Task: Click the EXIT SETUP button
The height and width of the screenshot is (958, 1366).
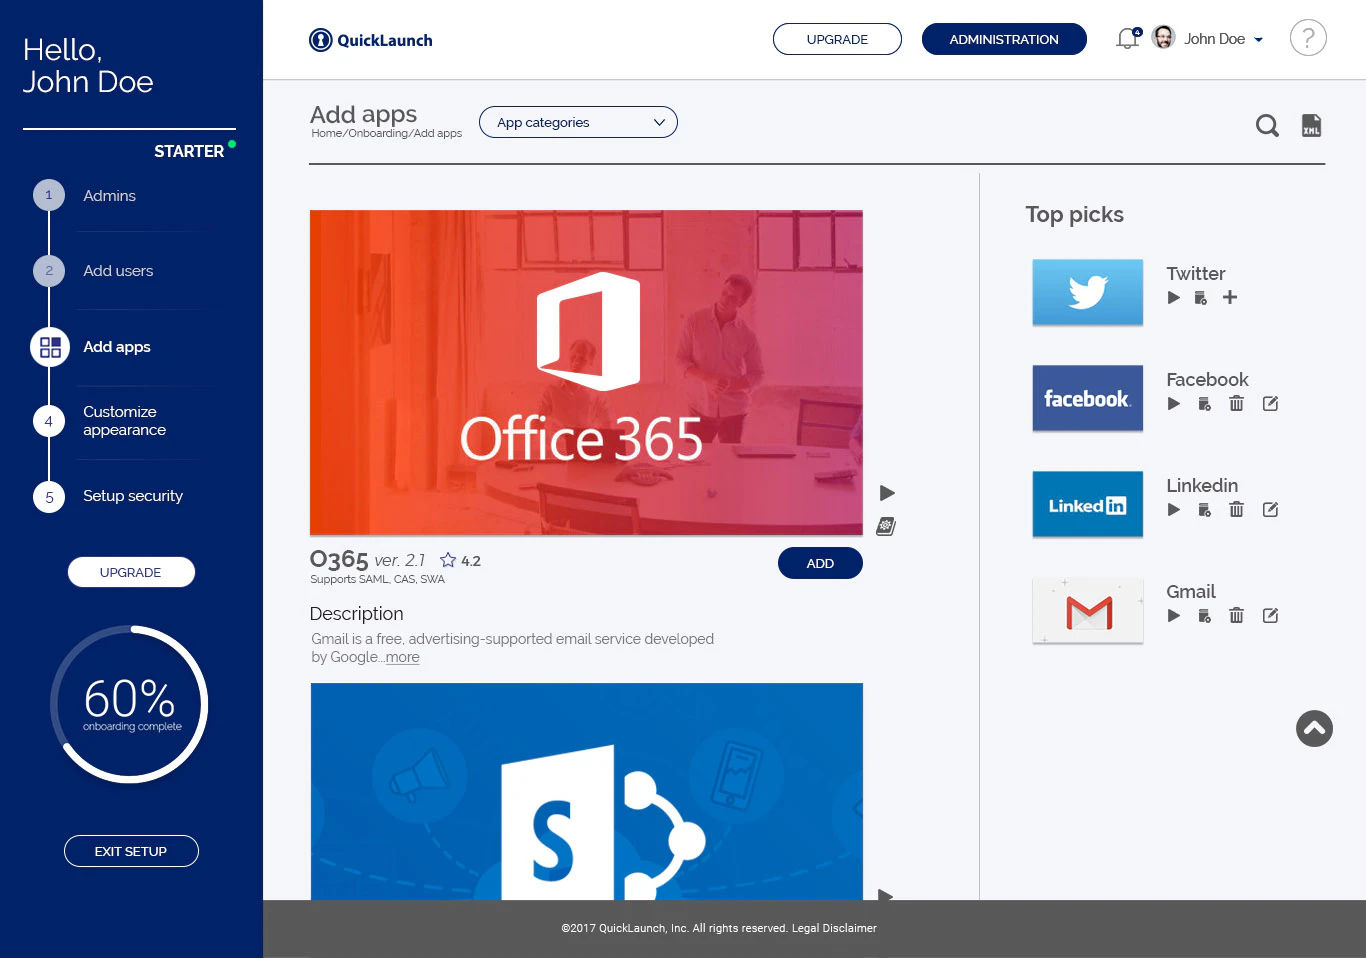Action: coord(131,850)
